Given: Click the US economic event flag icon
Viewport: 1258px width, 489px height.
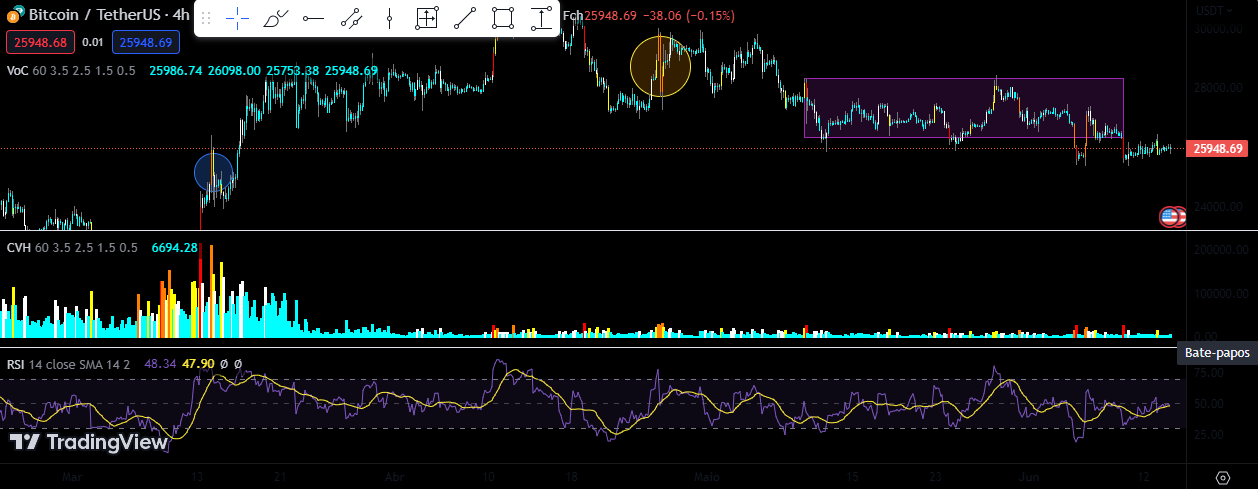Looking at the screenshot, I should (x=1169, y=216).
